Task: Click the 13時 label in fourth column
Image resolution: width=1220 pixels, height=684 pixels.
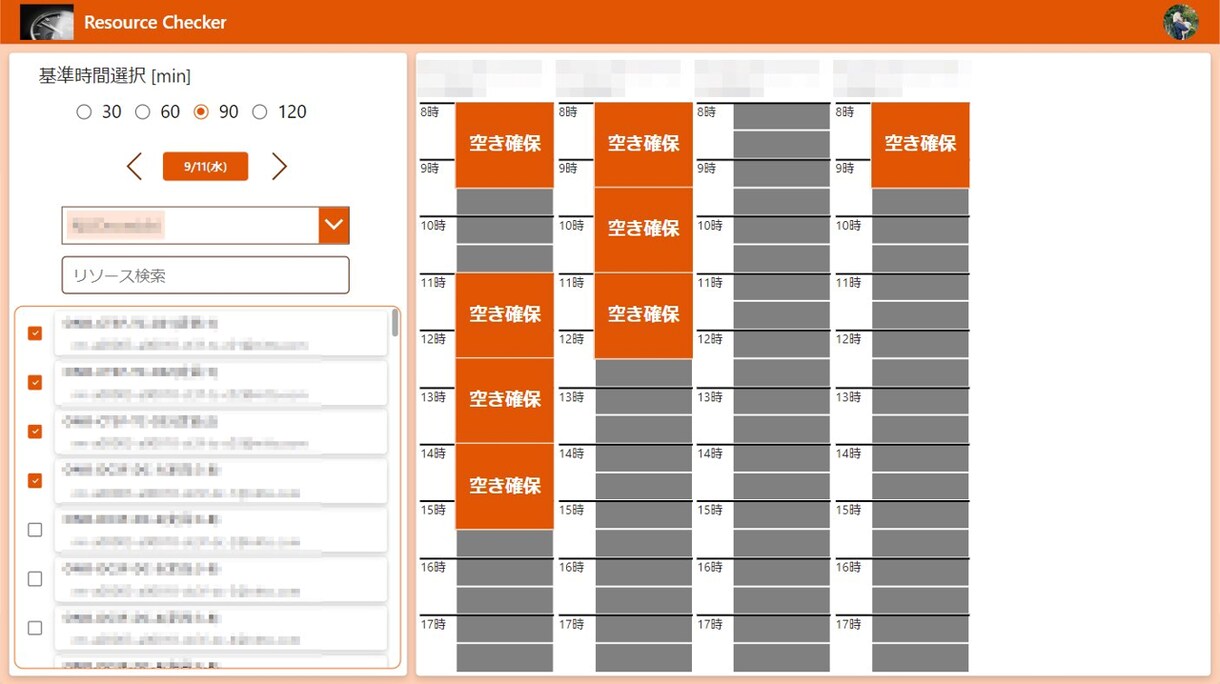Action: coord(848,397)
